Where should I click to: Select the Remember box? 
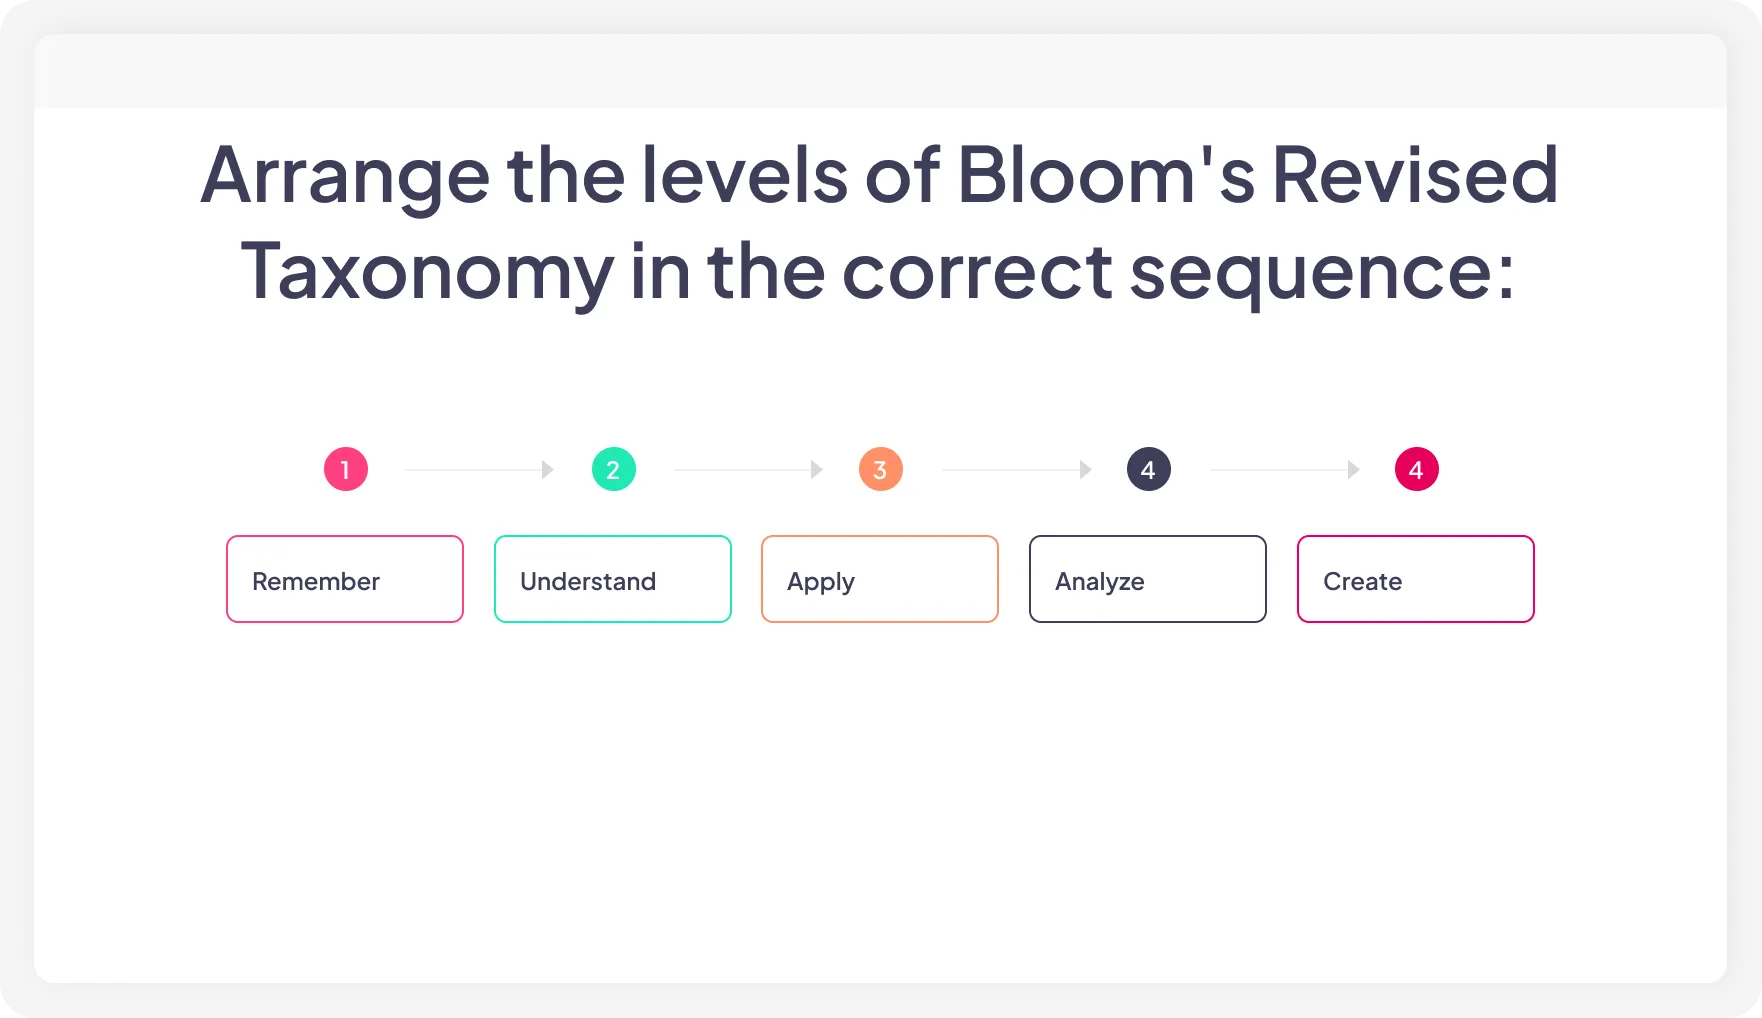345,579
